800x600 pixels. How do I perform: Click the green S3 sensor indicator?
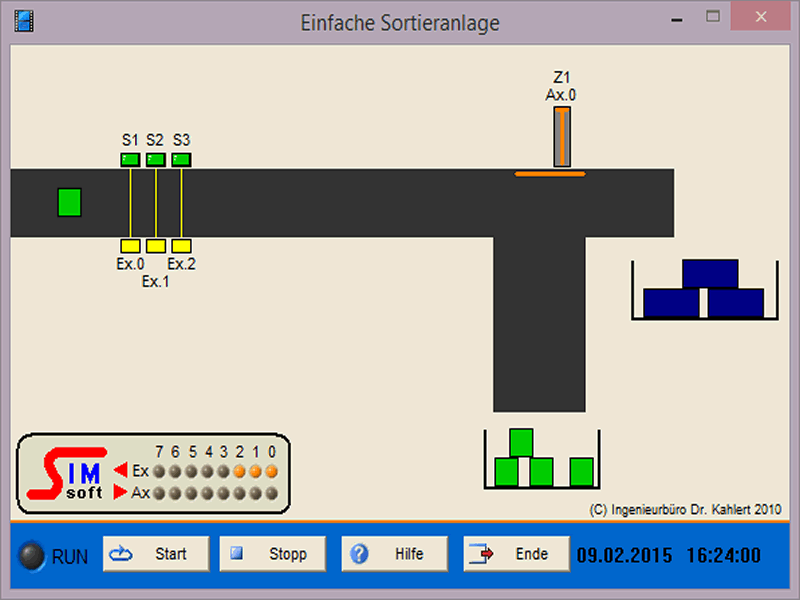(181, 159)
